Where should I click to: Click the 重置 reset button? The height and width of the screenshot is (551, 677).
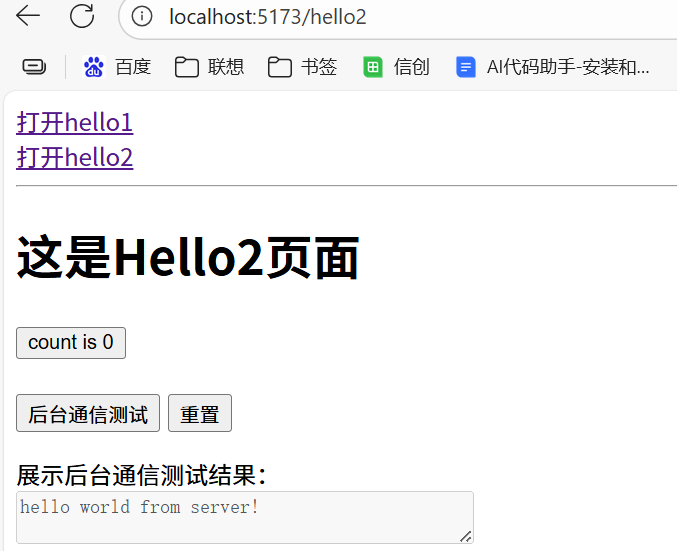tap(200, 413)
